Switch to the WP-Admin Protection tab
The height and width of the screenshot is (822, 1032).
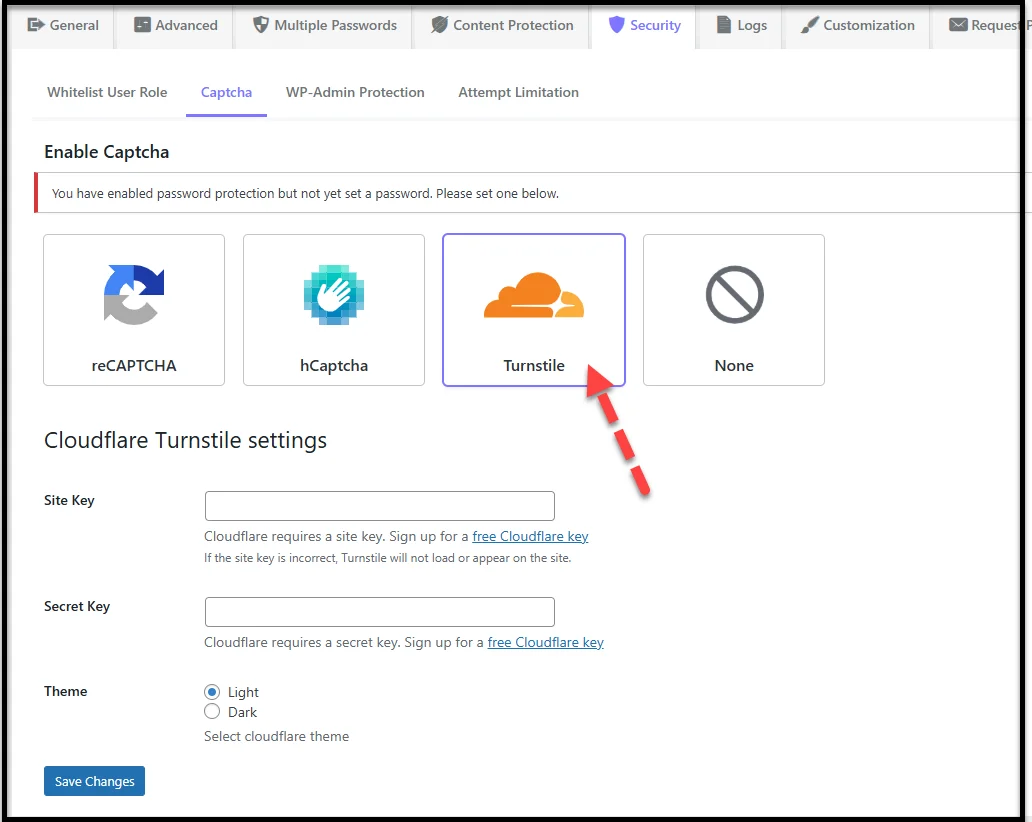click(x=355, y=92)
